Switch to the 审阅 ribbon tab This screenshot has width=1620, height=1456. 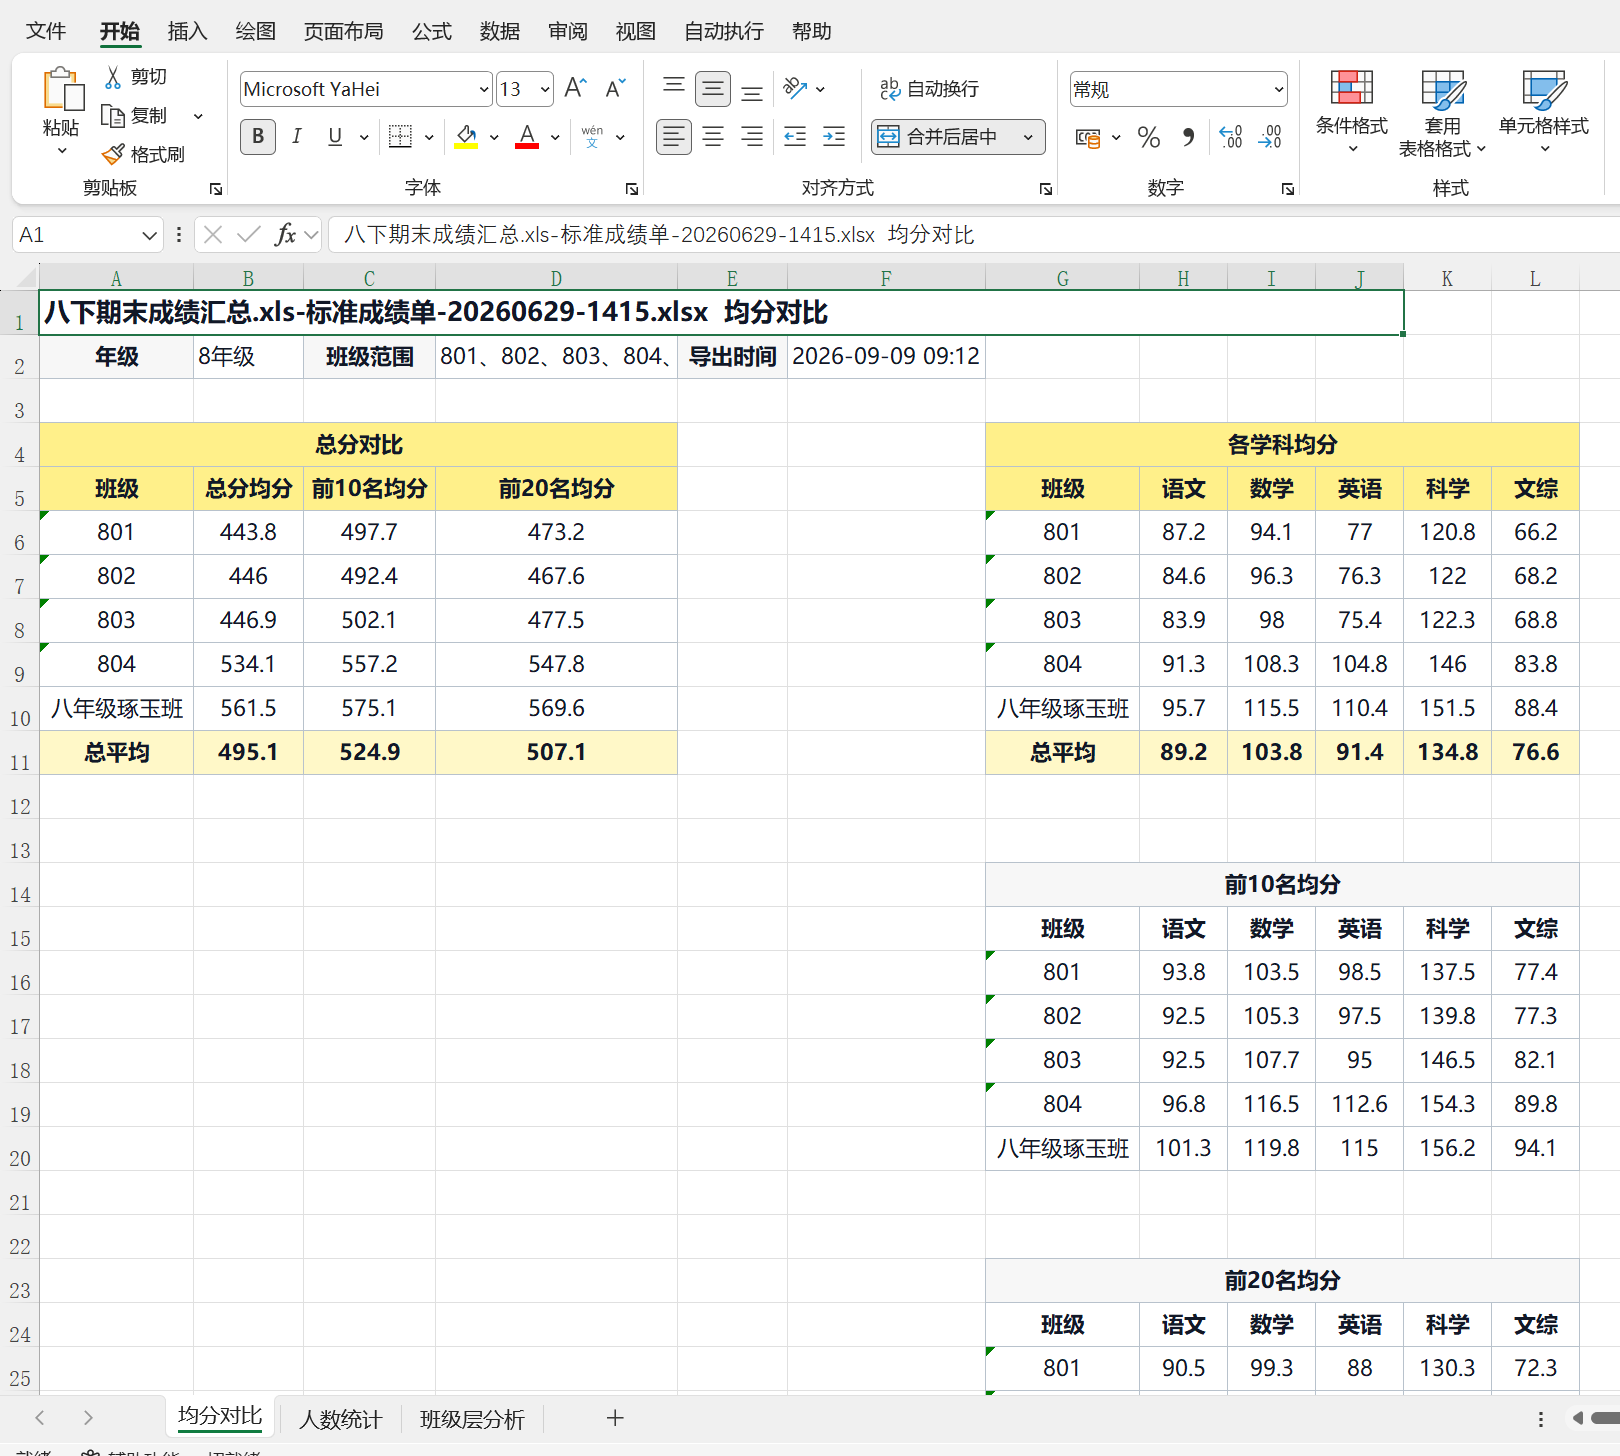coord(567,31)
